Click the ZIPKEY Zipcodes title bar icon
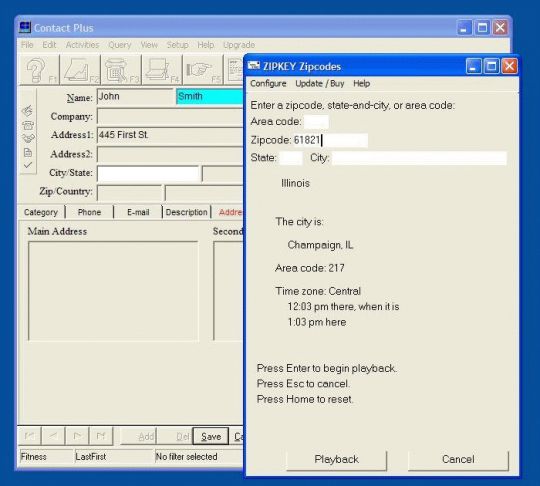The width and height of the screenshot is (540, 486). click(254, 65)
